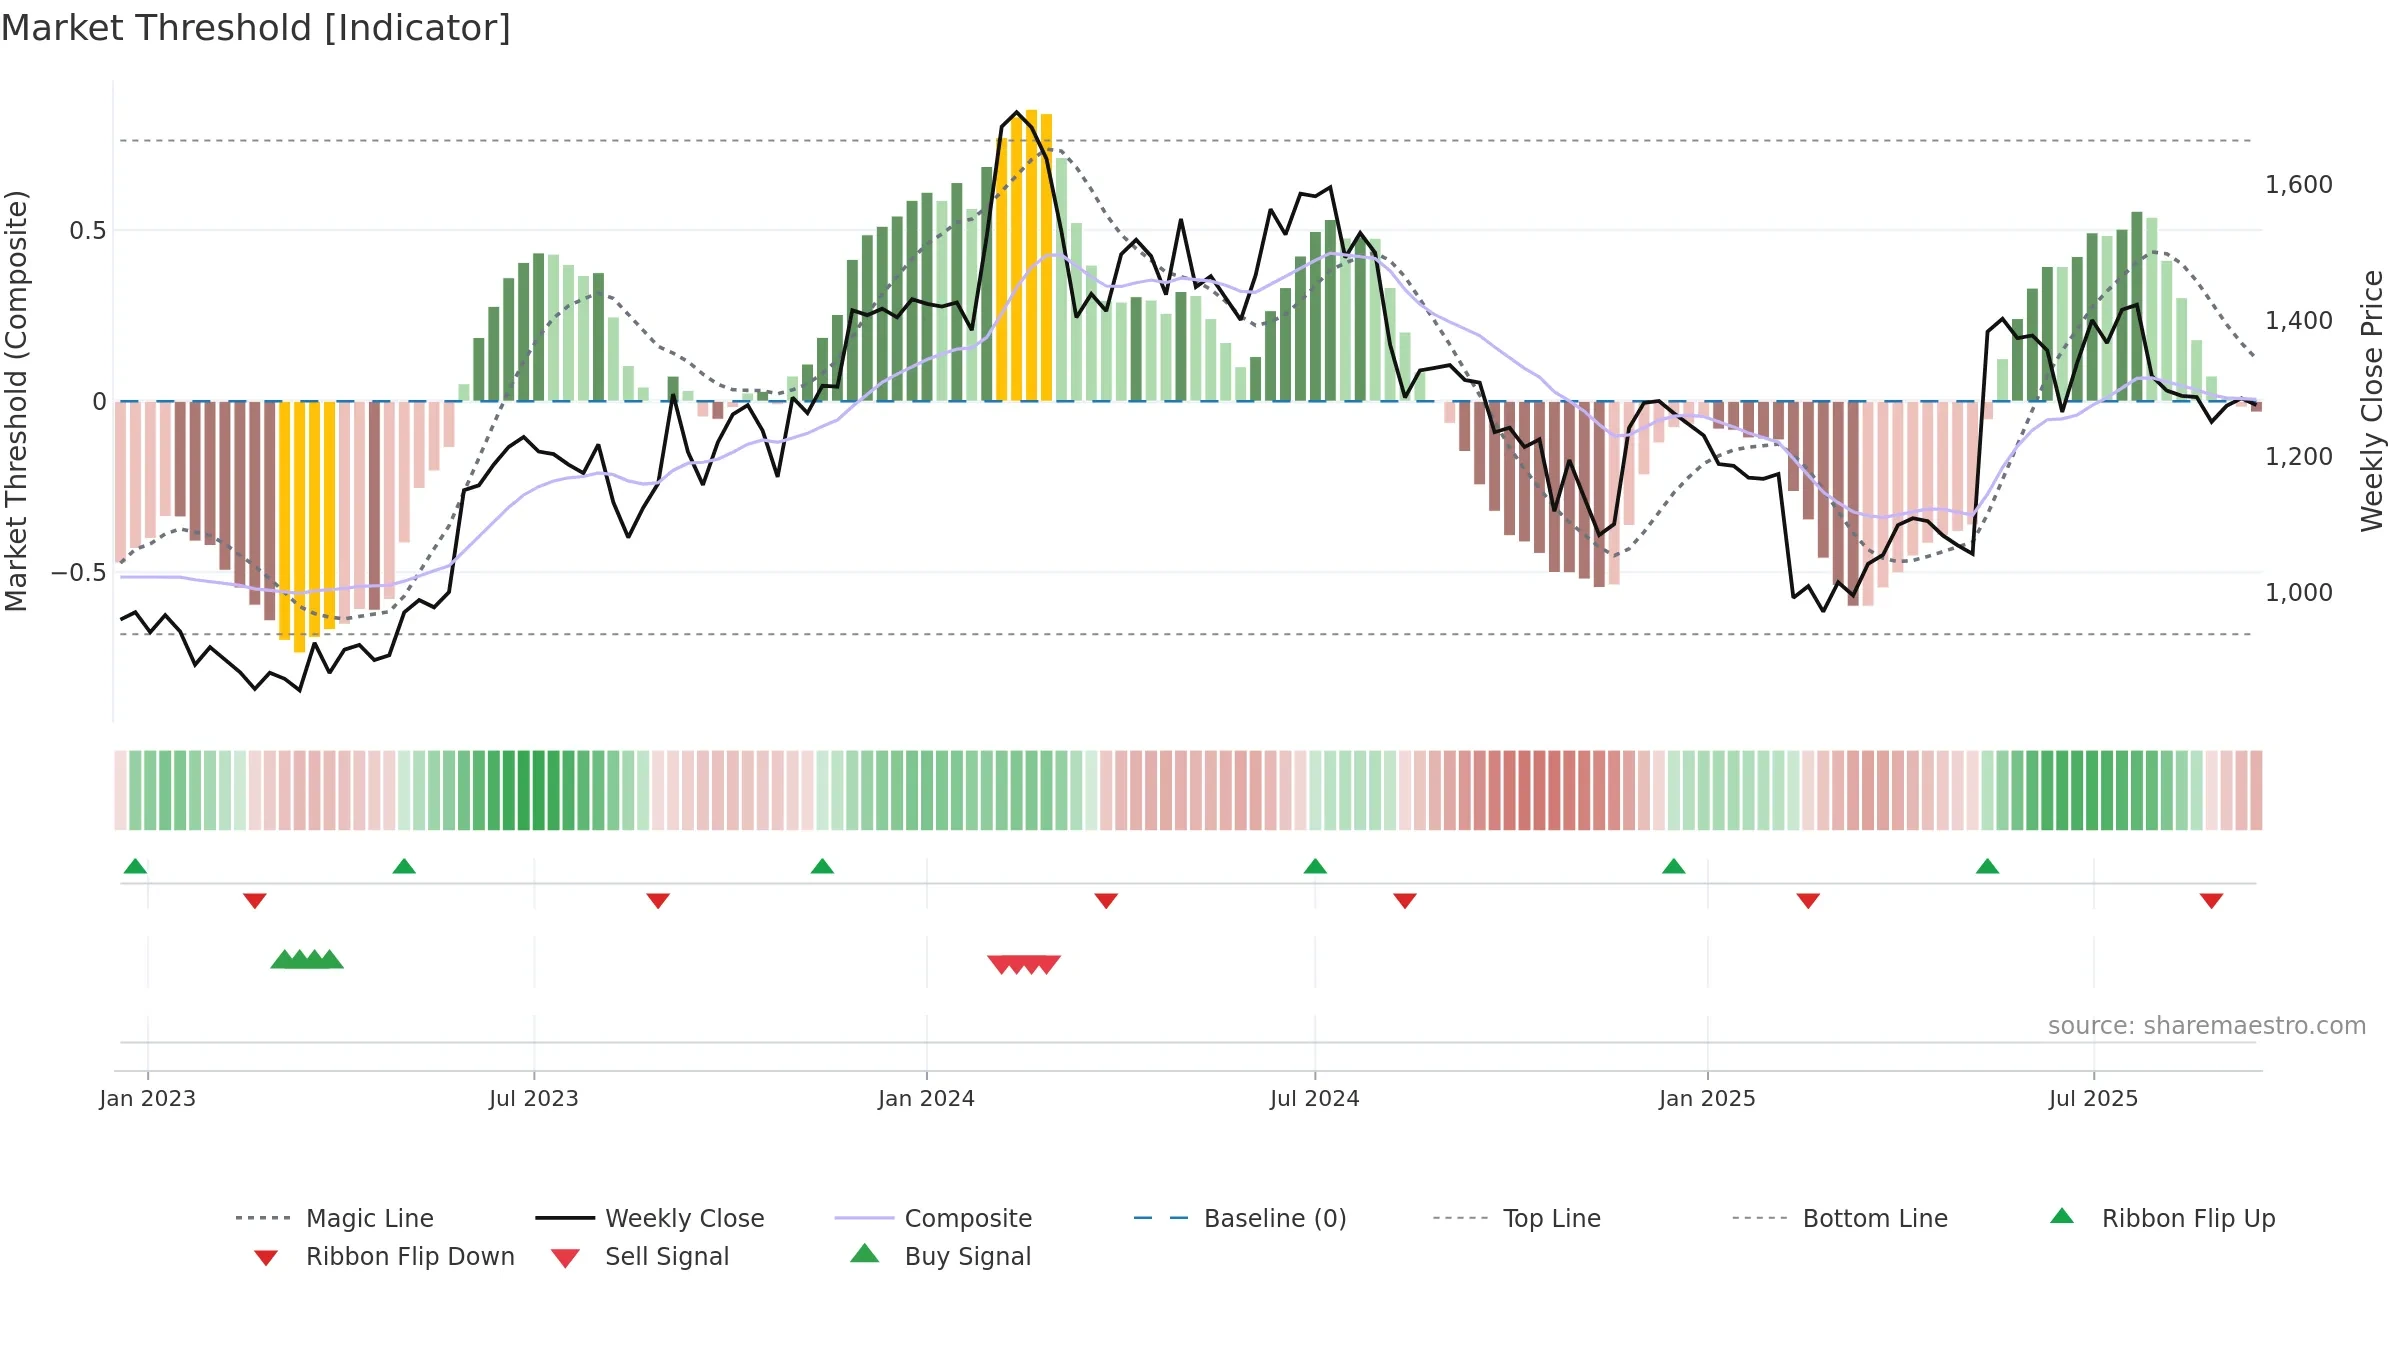Toggle Weekly Close legend entry
The image size is (2400, 1350).
pos(650,1218)
